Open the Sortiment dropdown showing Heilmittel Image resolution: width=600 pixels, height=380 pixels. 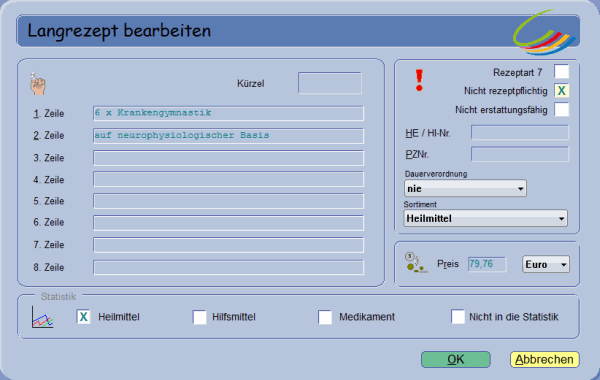point(485,219)
